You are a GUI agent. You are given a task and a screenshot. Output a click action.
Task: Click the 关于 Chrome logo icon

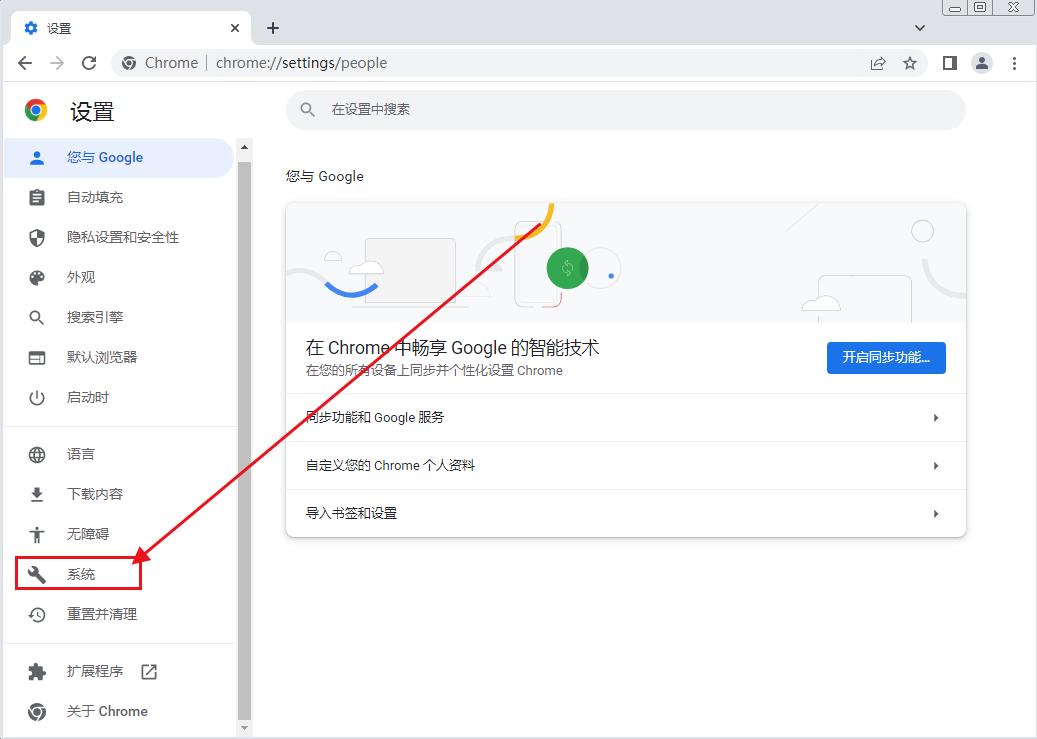click(x=37, y=712)
